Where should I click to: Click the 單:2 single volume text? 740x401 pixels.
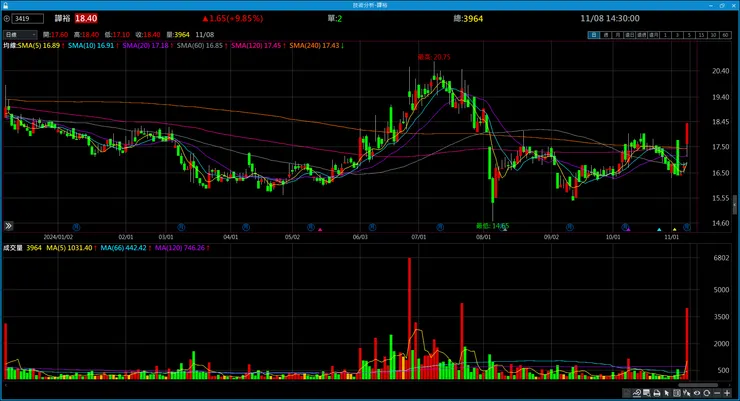pyautogui.click(x=335, y=18)
